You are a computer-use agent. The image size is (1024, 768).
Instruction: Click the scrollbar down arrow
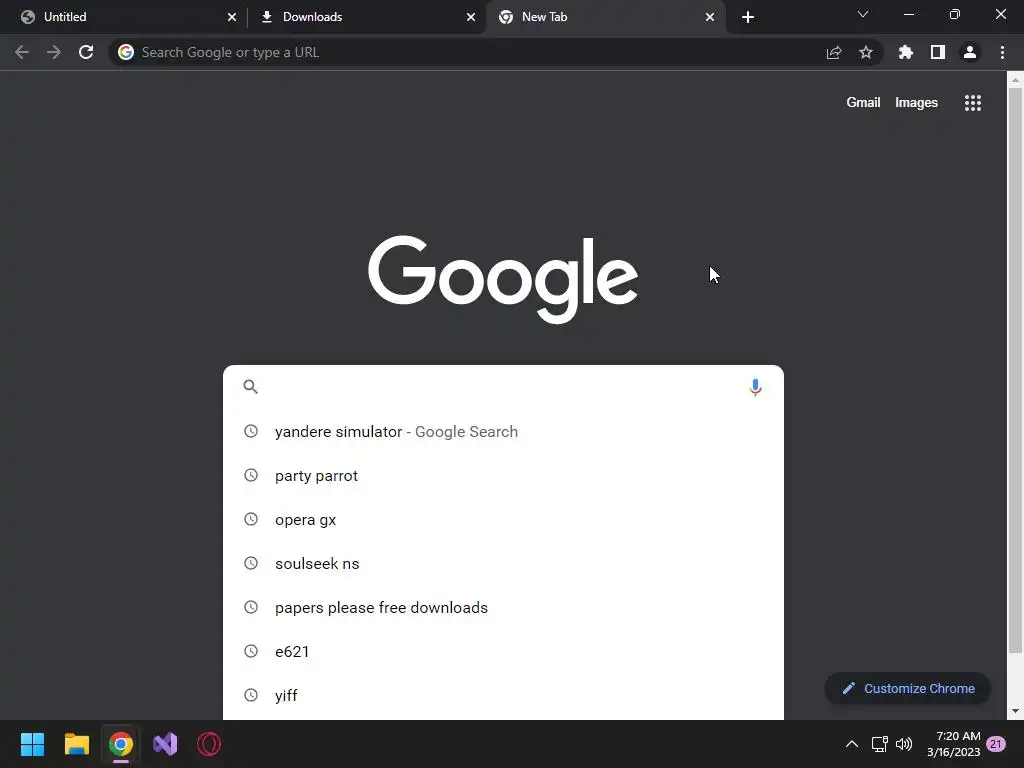click(x=1015, y=711)
